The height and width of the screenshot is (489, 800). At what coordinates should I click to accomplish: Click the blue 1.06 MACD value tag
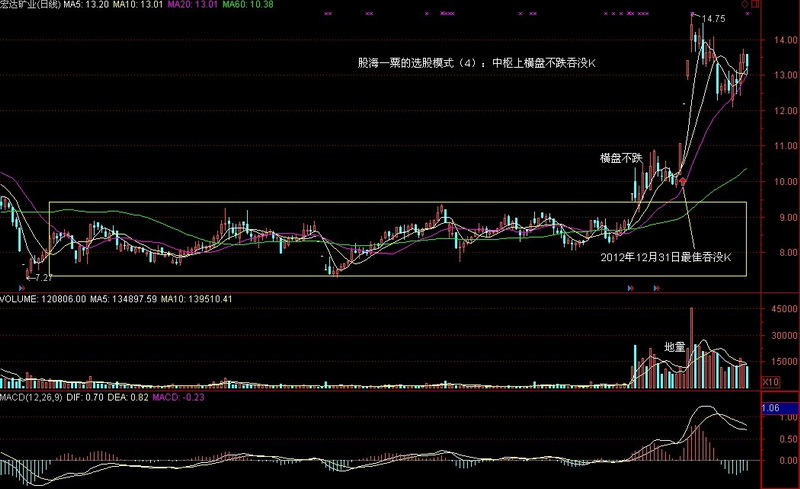tap(771, 409)
